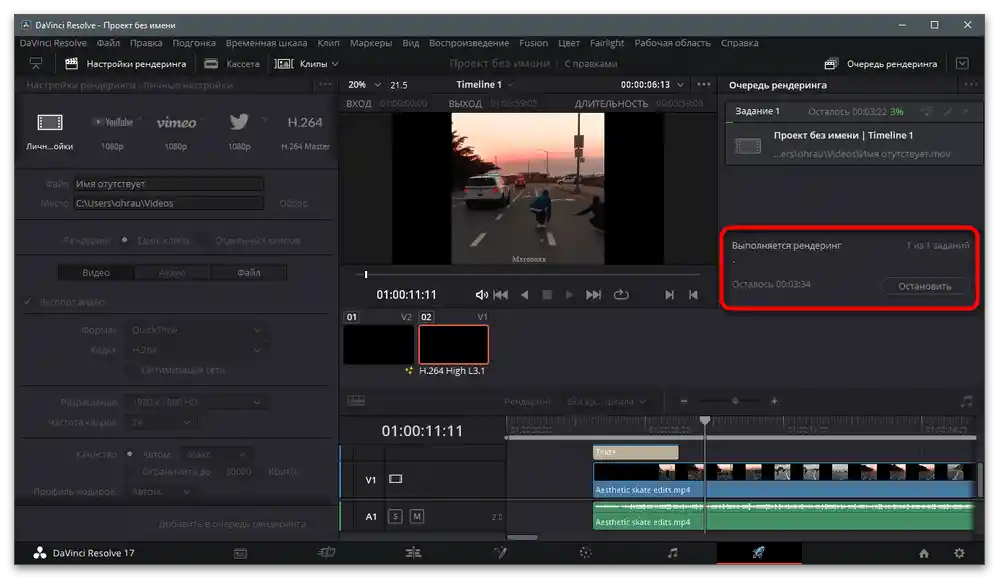Switch to the Аудио settings tab
Viewport: 999px width, 579px height.
(172, 273)
